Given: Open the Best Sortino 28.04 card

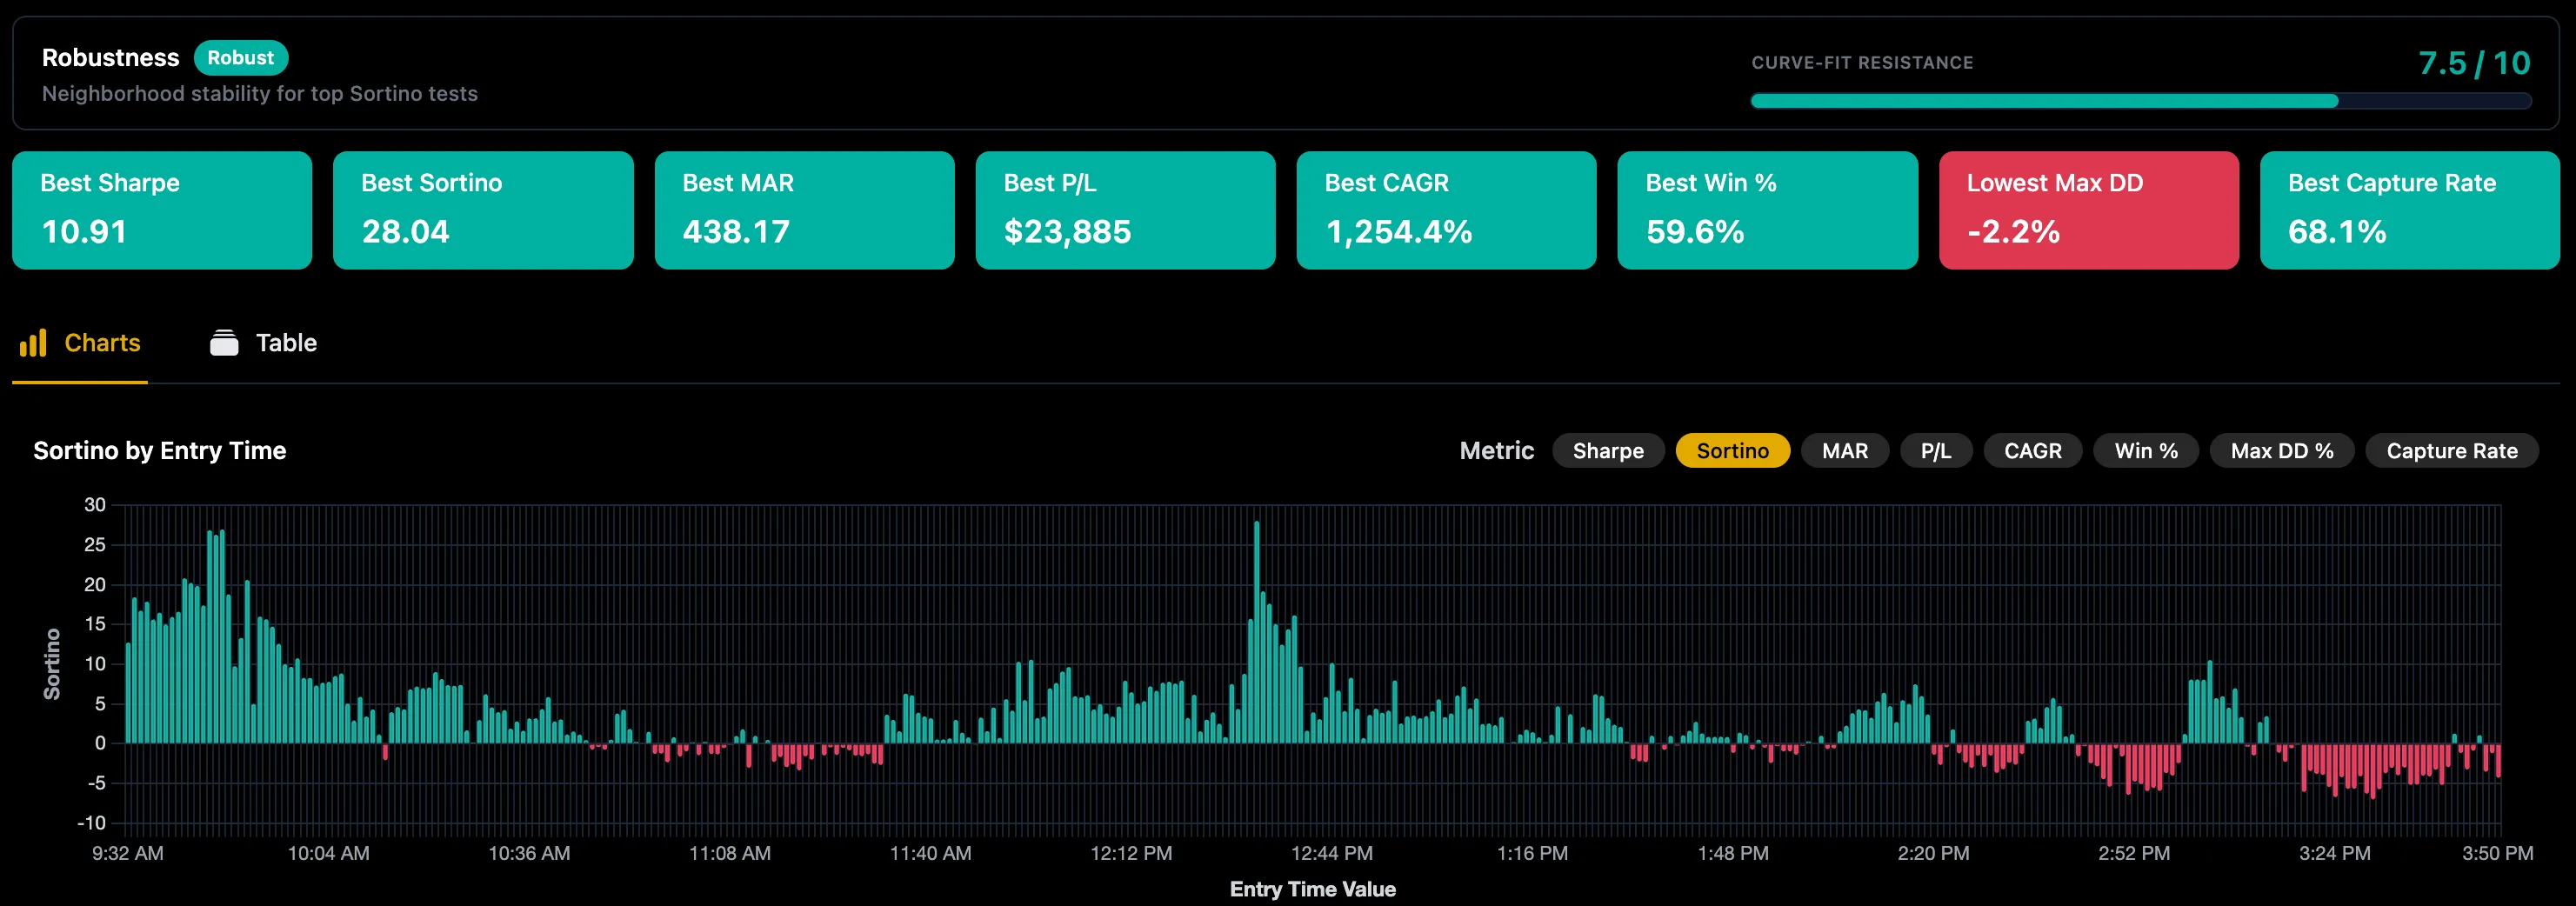Looking at the screenshot, I should coord(483,210).
